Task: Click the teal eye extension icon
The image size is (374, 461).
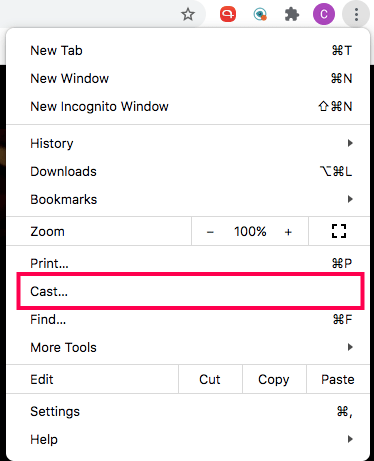Action: pos(260,14)
